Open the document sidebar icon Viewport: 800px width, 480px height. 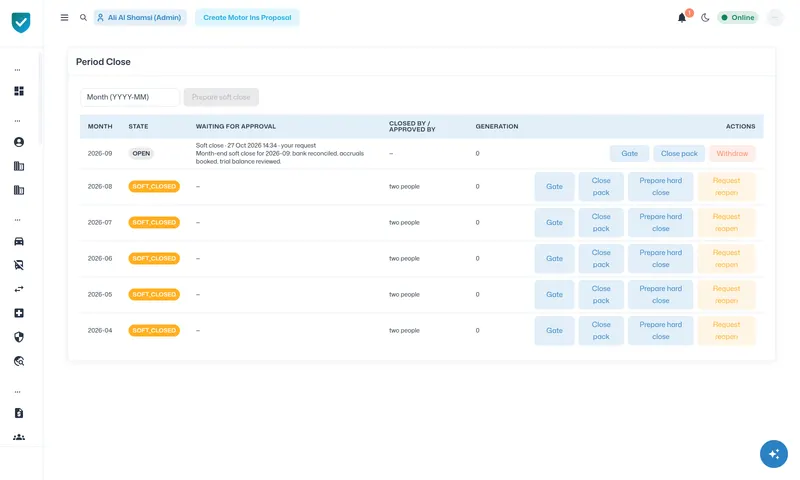point(19,413)
